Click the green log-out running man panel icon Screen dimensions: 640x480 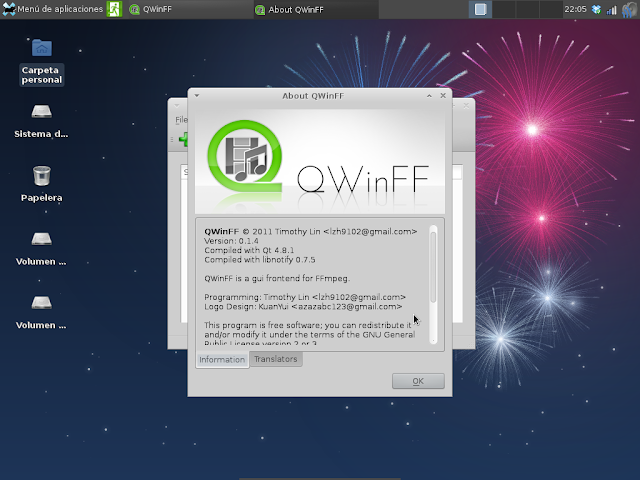coord(114,9)
